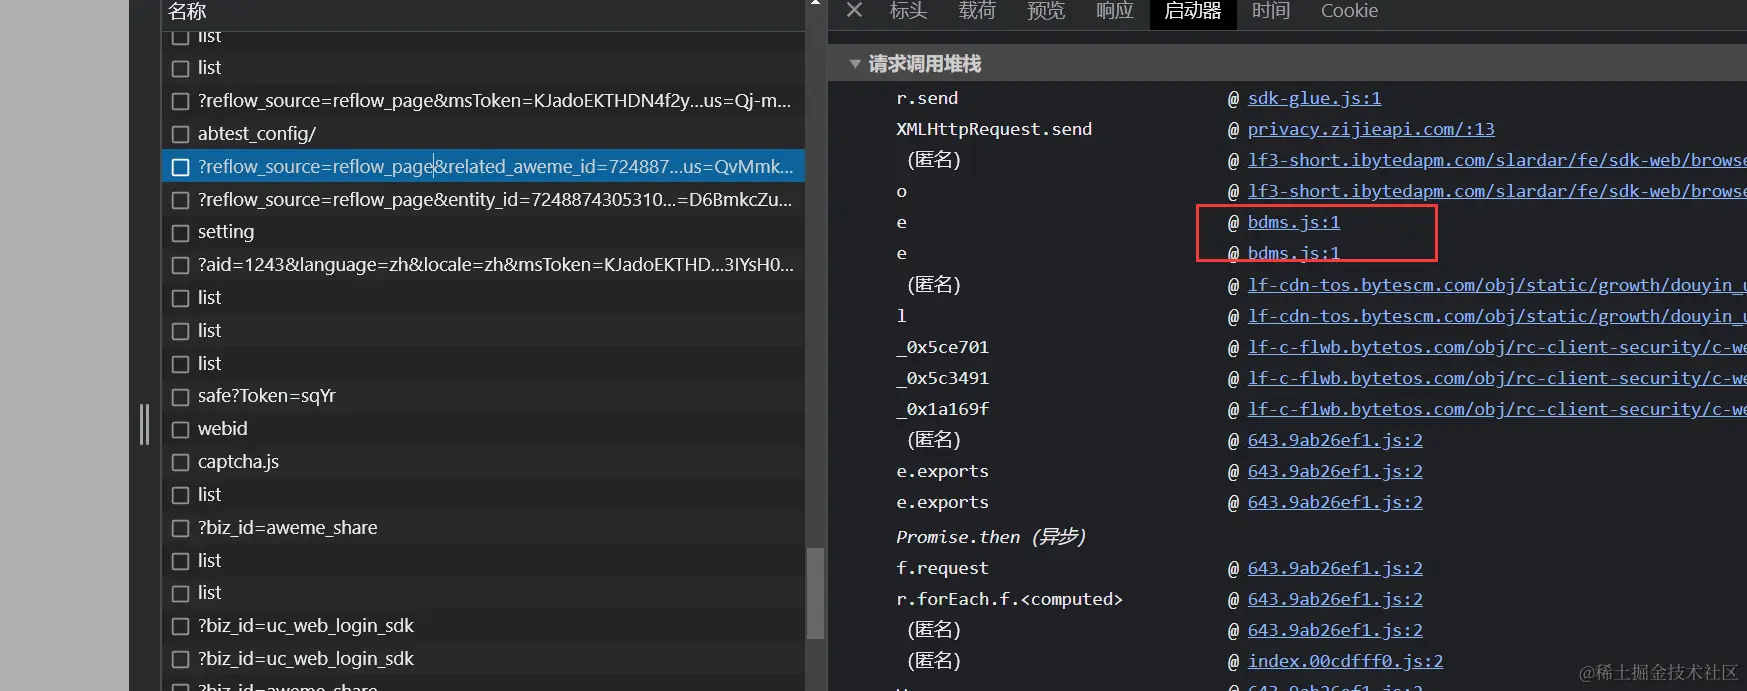Open the sdk-glue.js:1 source link
This screenshot has height=691, width=1747.
point(1314,98)
